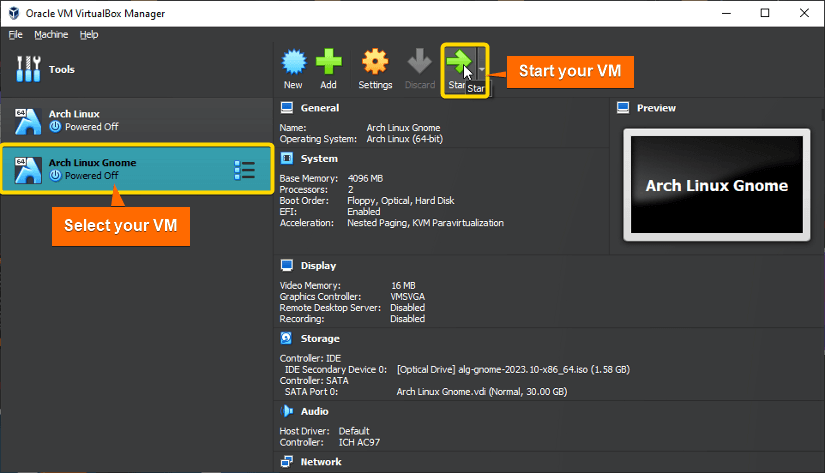Select the Arch Linux Gnome virtual machine
Image resolution: width=825 pixels, height=473 pixels.
point(137,169)
